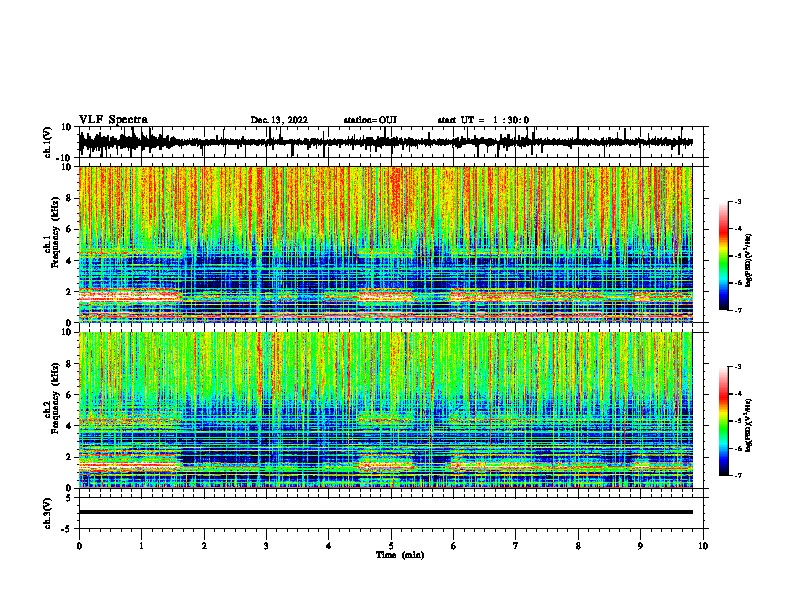Screen dimensions: 792x612
Task: Click the ch.1 spectrogram panel
Action: [385, 244]
